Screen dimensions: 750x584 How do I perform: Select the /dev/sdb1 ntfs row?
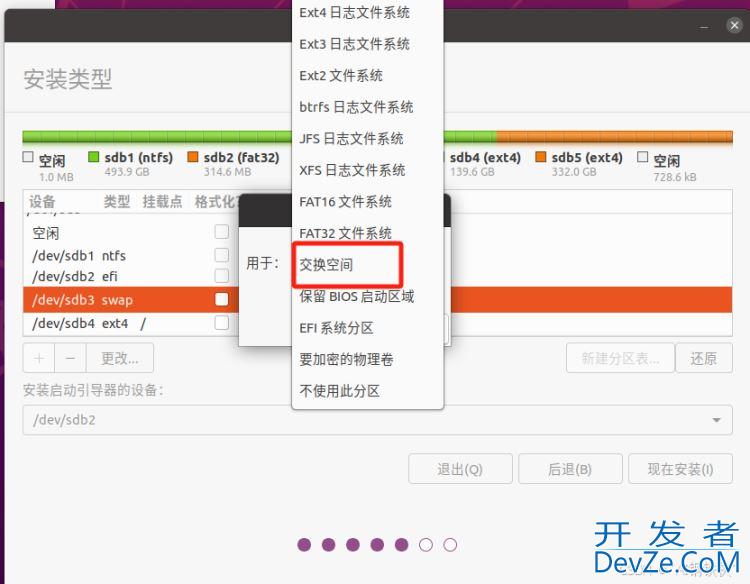131,255
